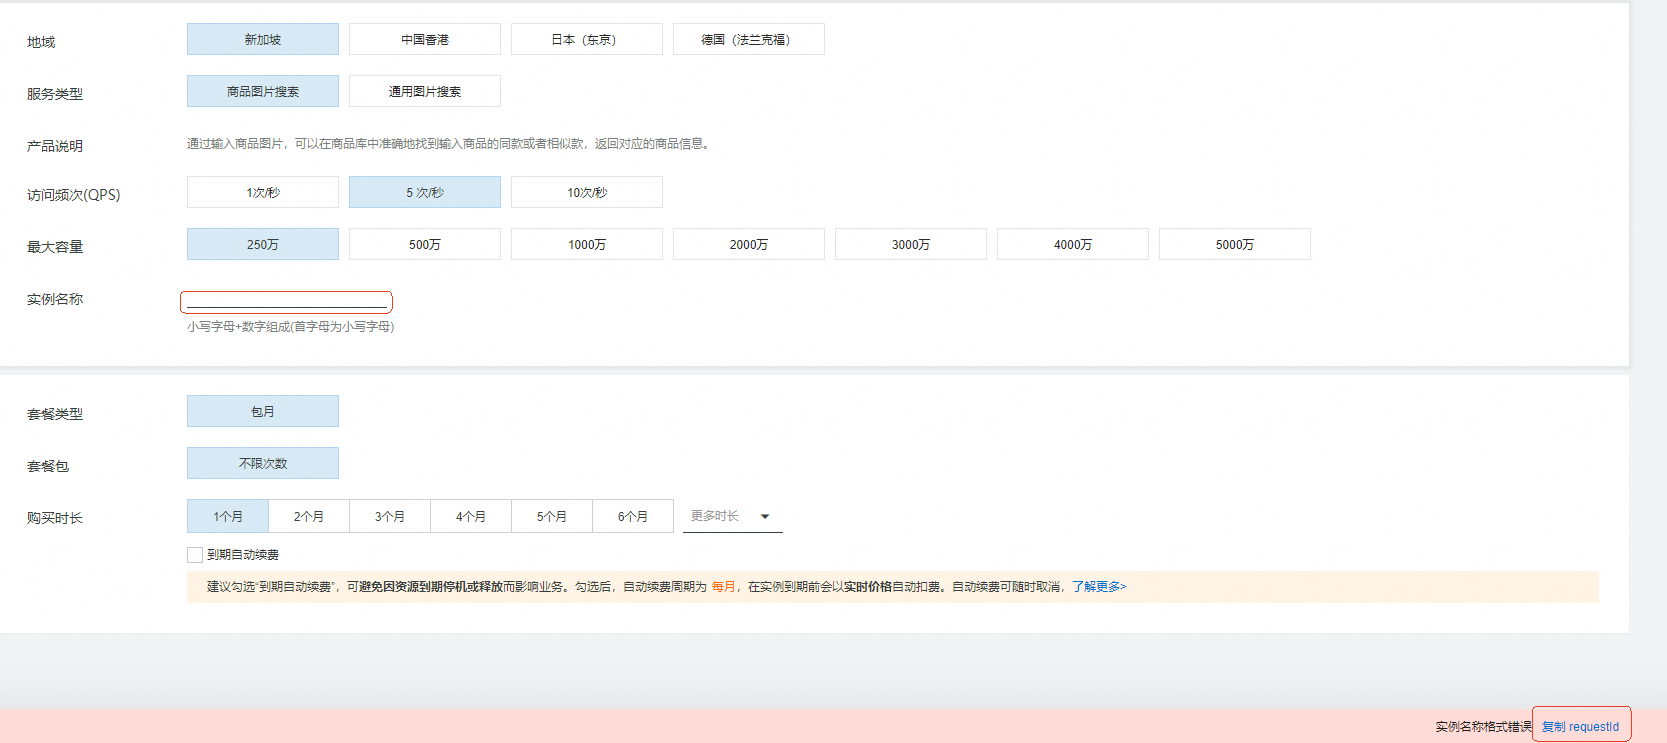Choose 250万 maximum capacity
This screenshot has width=1667, height=743.
click(263, 244)
